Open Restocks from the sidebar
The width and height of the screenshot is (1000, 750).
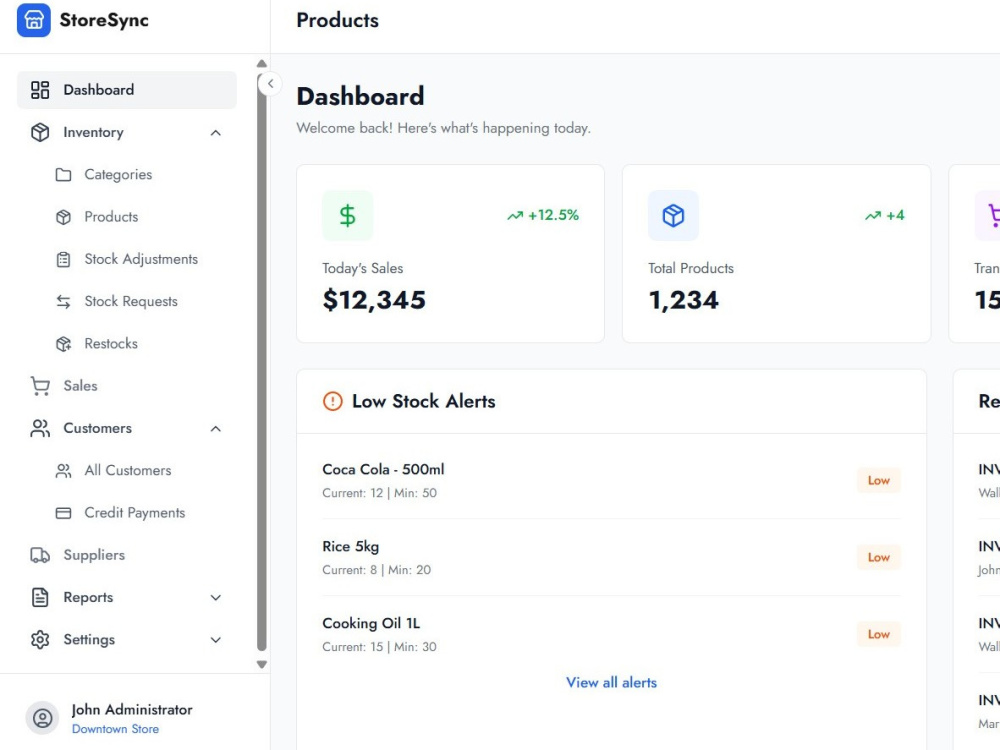click(111, 344)
